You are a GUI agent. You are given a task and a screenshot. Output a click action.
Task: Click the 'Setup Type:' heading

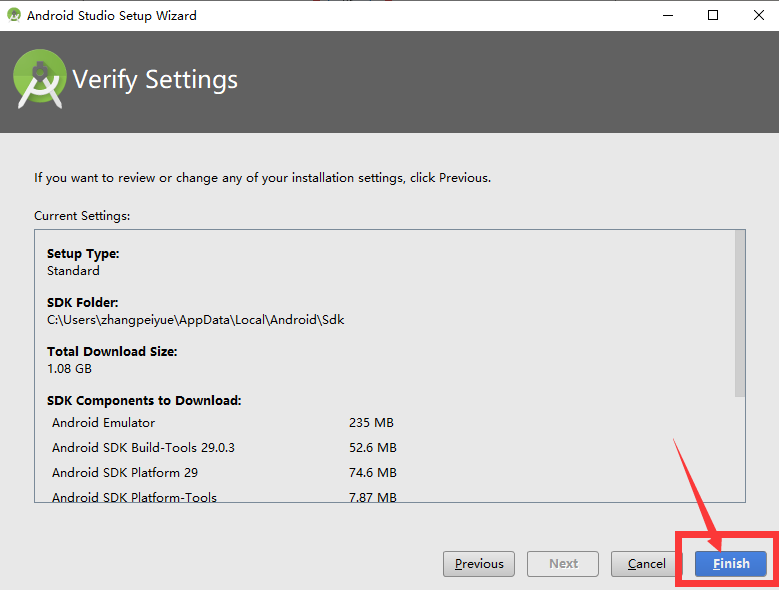point(83,254)
